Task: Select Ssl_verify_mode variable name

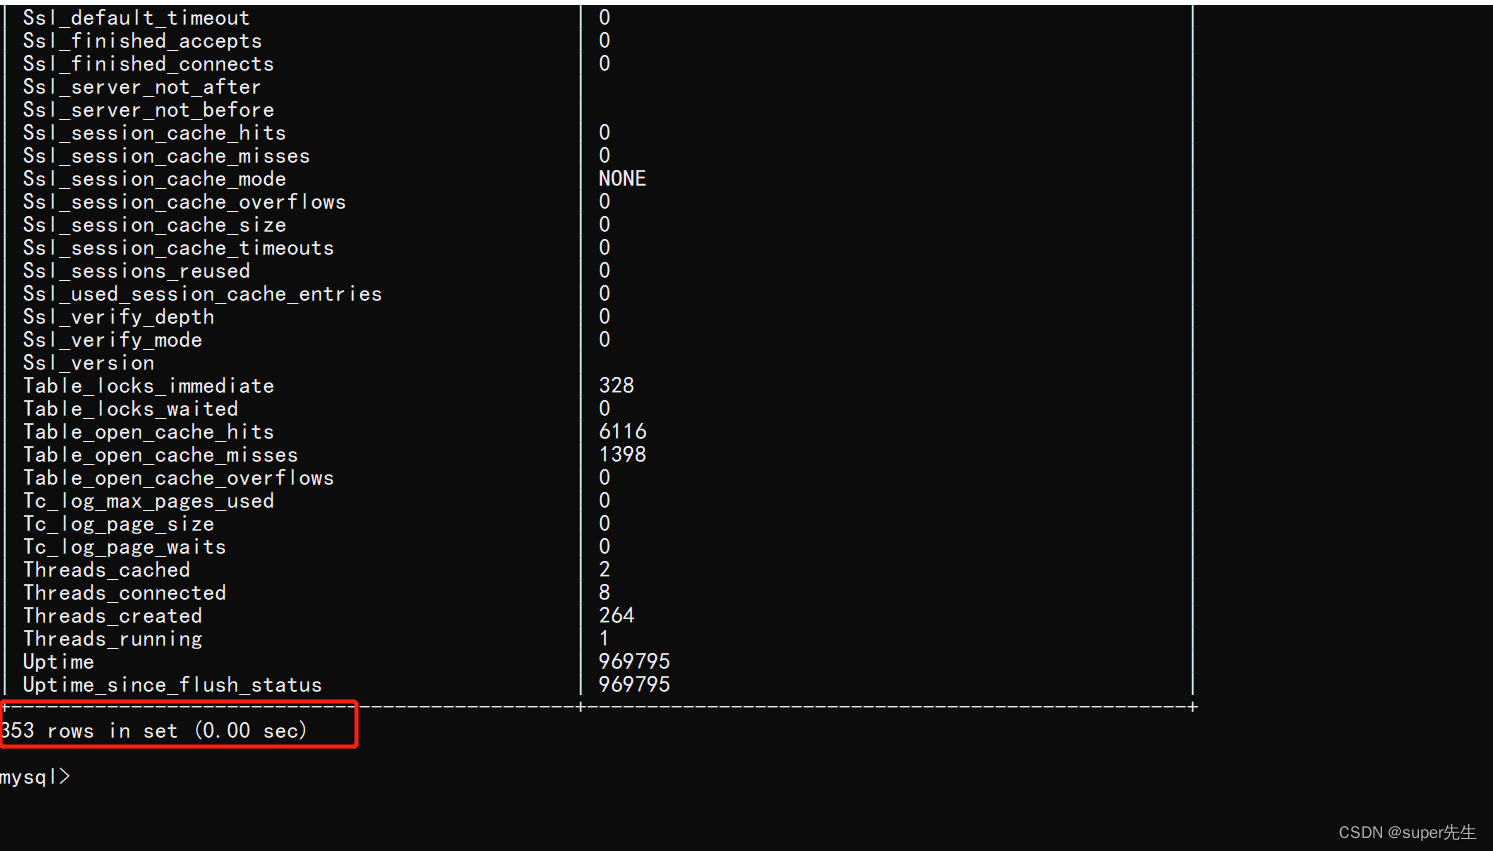Action: coord(112,340)
